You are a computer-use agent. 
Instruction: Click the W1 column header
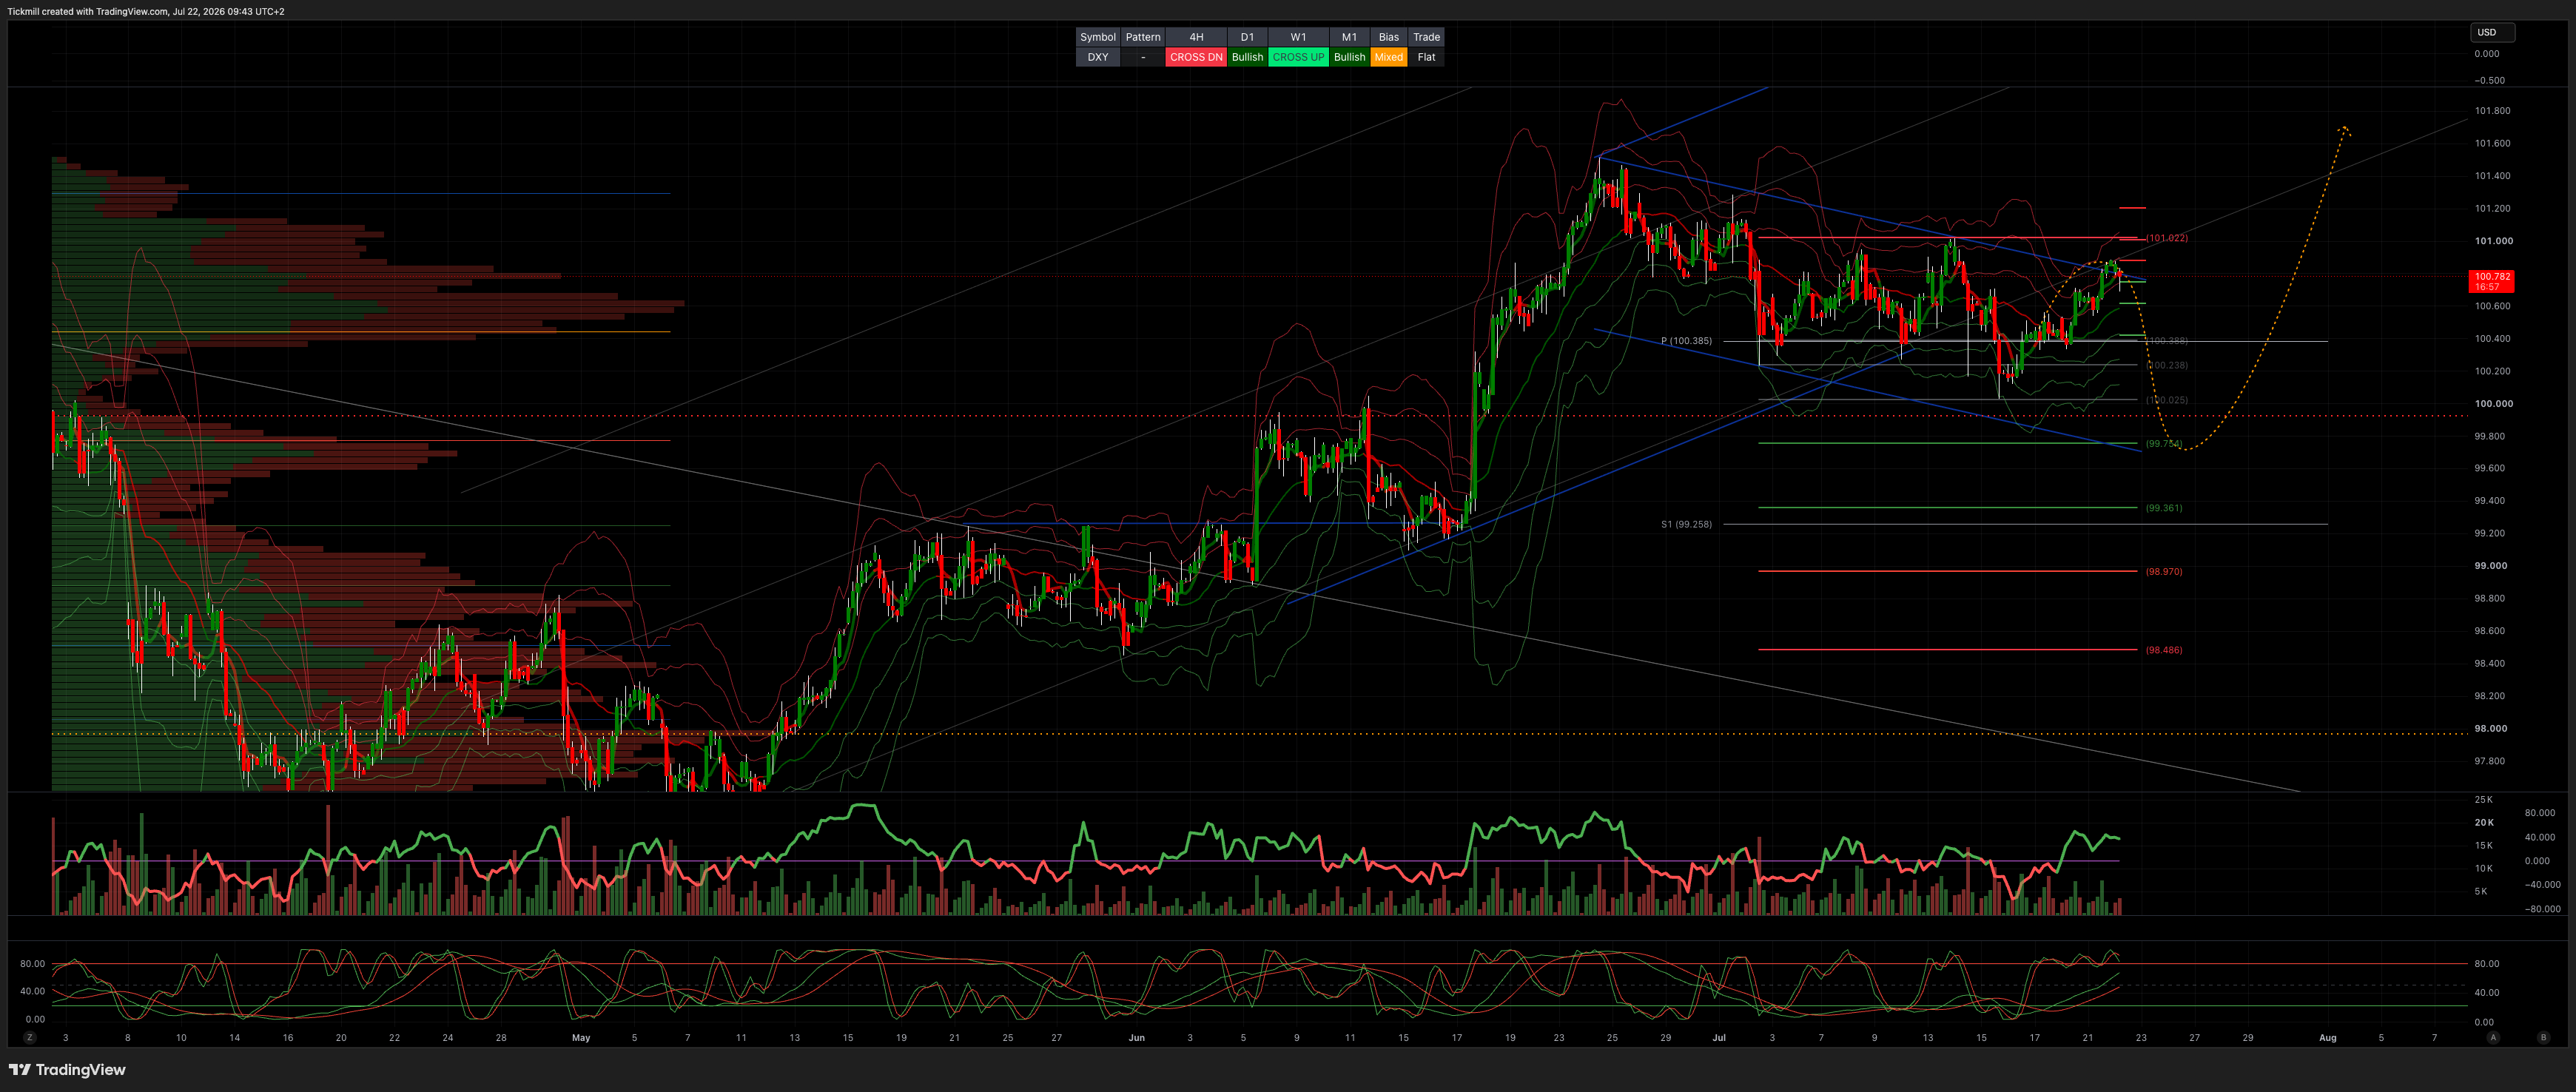click(x=1298, y=37)
